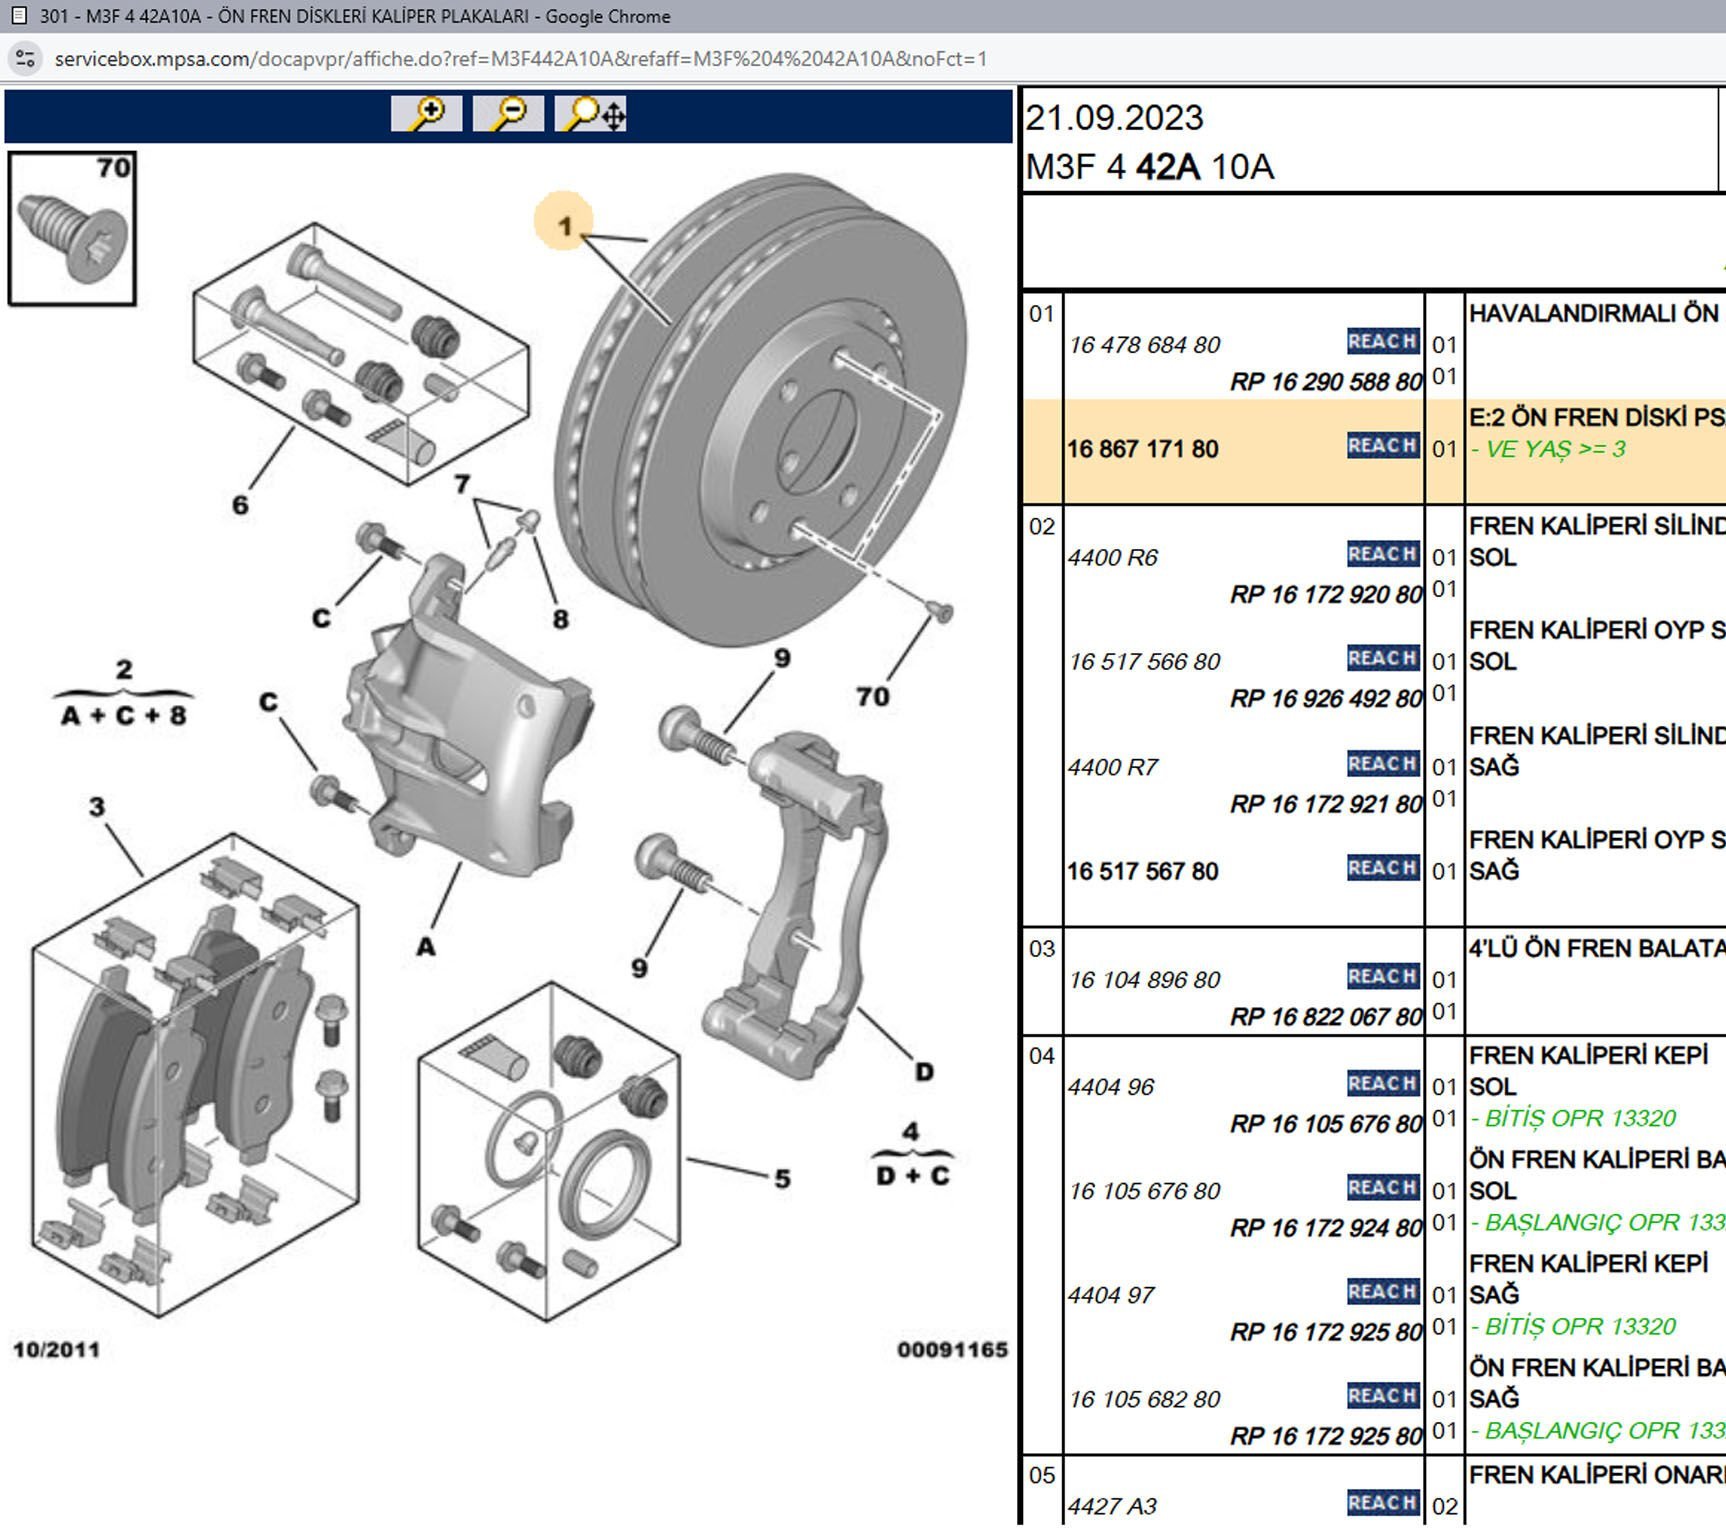Click the address bar URL
The width and height of the screenshot is (1726, 1536).
[x=520, y=59]
